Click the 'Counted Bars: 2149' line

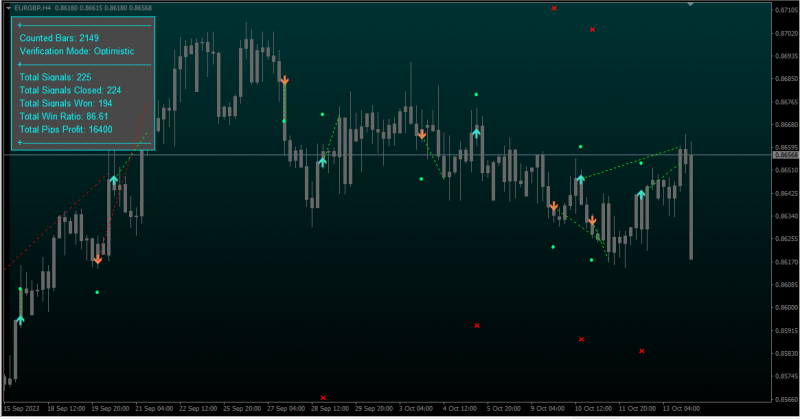point(59,38)
